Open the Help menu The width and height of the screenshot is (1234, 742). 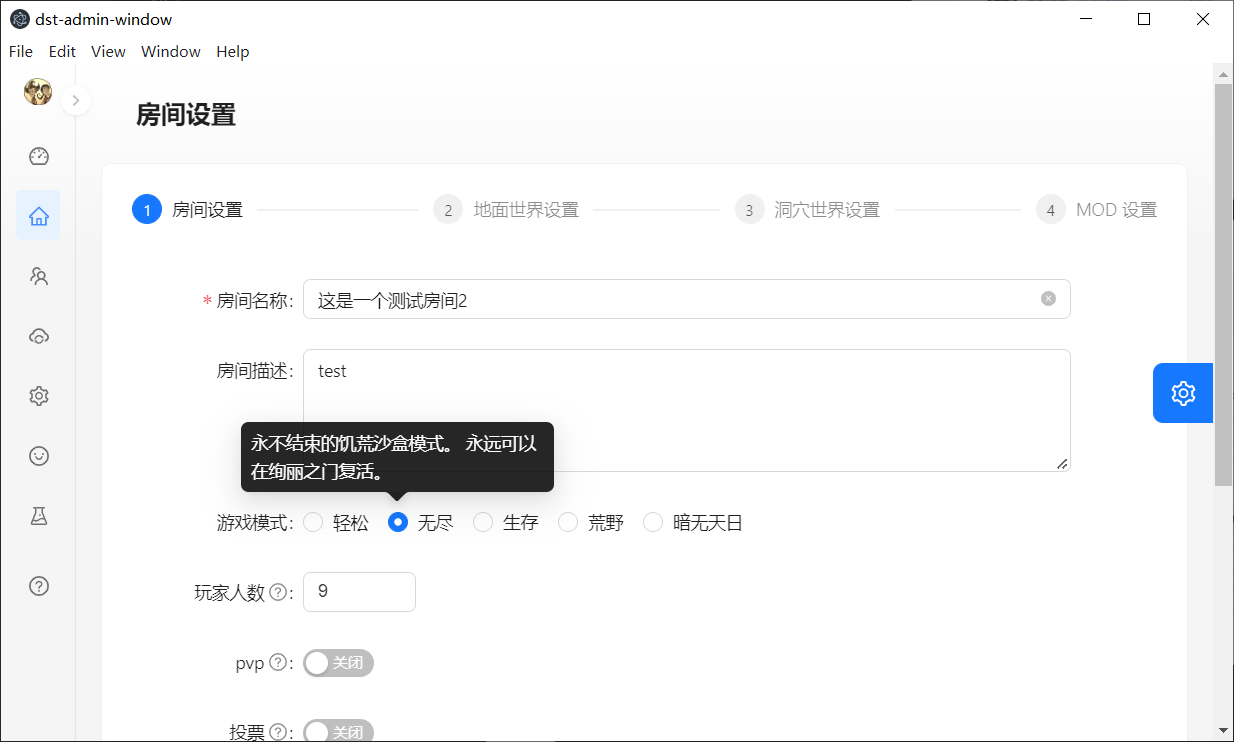coord(233,52)
